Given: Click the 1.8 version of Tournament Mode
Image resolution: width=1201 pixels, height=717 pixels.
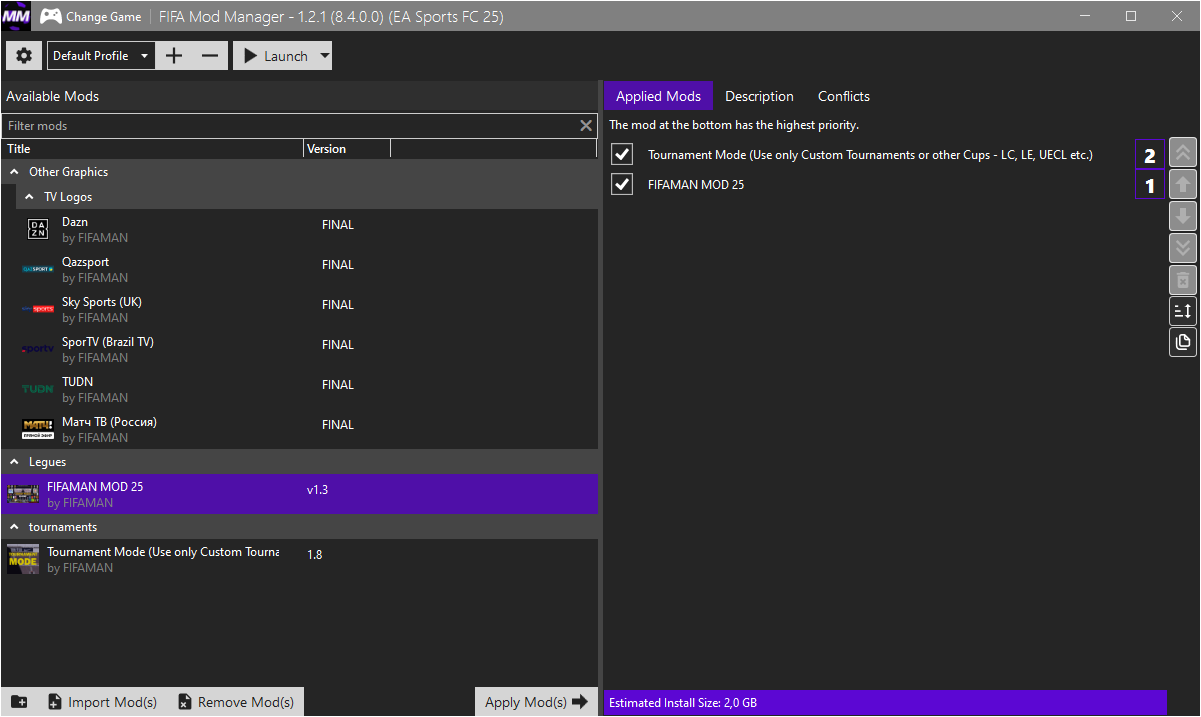Looking at the screenshot, I should tap(315, 554).
